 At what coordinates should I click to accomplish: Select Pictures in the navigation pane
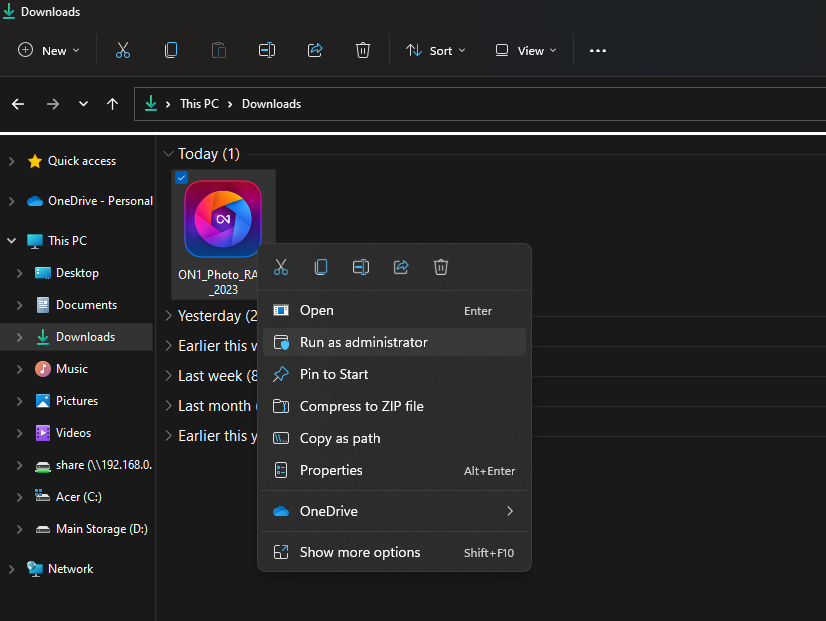pos(77,401)
